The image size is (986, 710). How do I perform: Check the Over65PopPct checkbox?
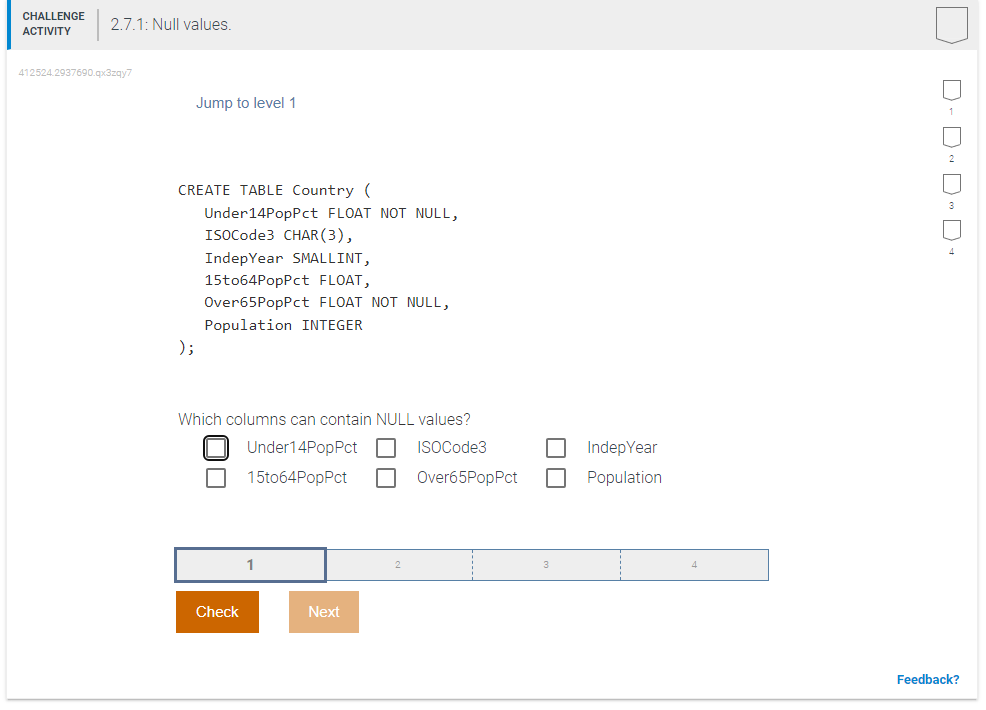point(386,477)
